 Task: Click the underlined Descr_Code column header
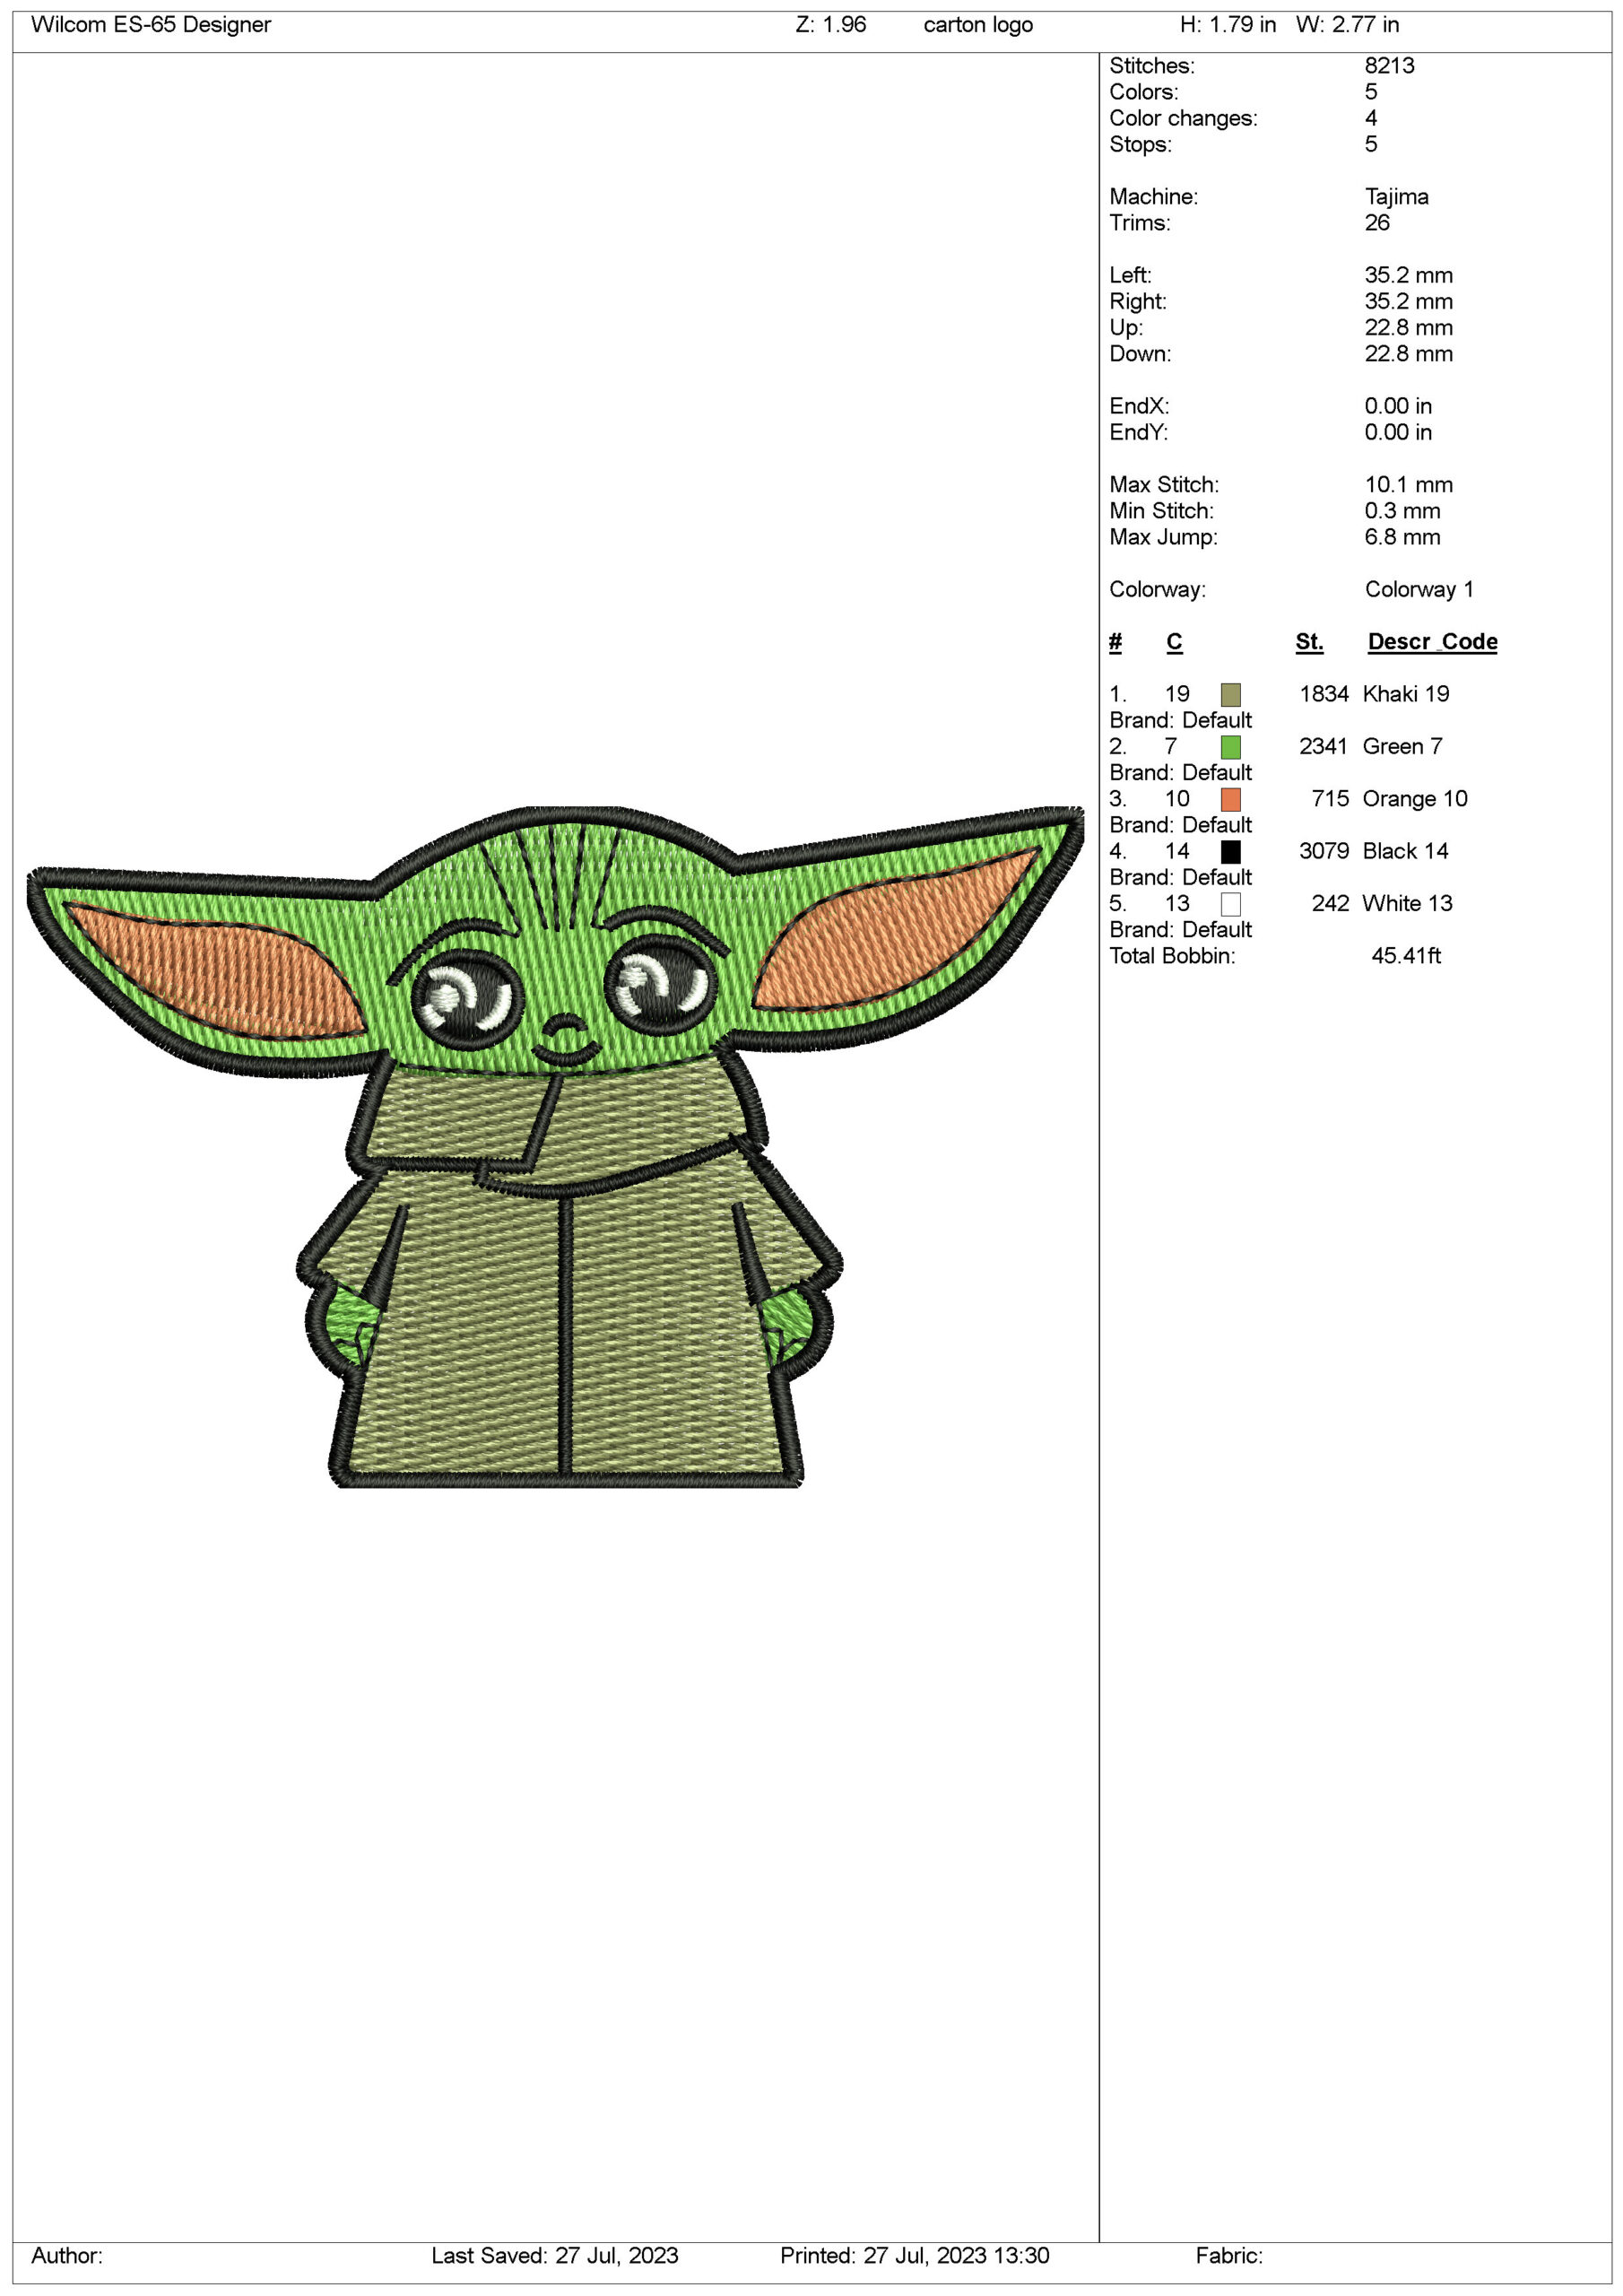(x=1431, y=642)
